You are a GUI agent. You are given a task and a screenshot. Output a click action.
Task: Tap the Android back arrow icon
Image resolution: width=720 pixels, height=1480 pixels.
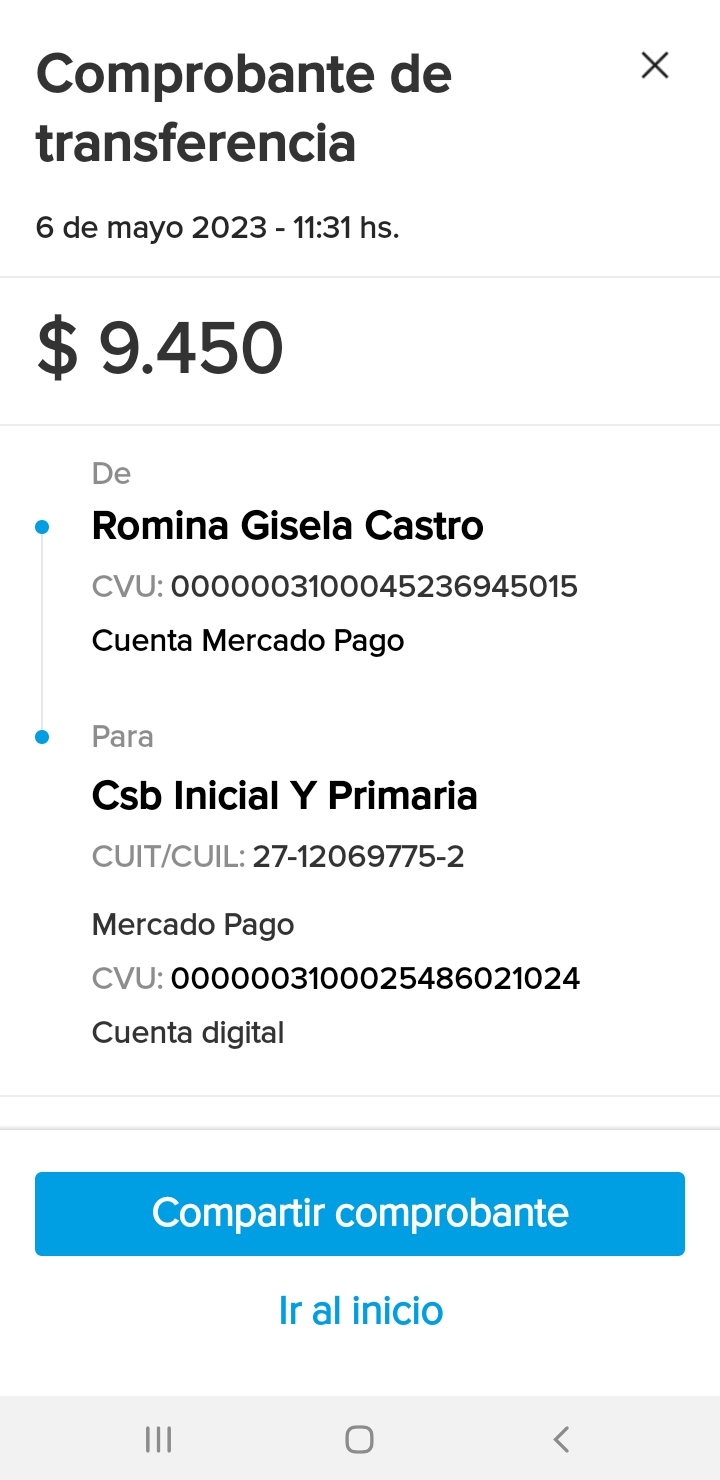561,1439
